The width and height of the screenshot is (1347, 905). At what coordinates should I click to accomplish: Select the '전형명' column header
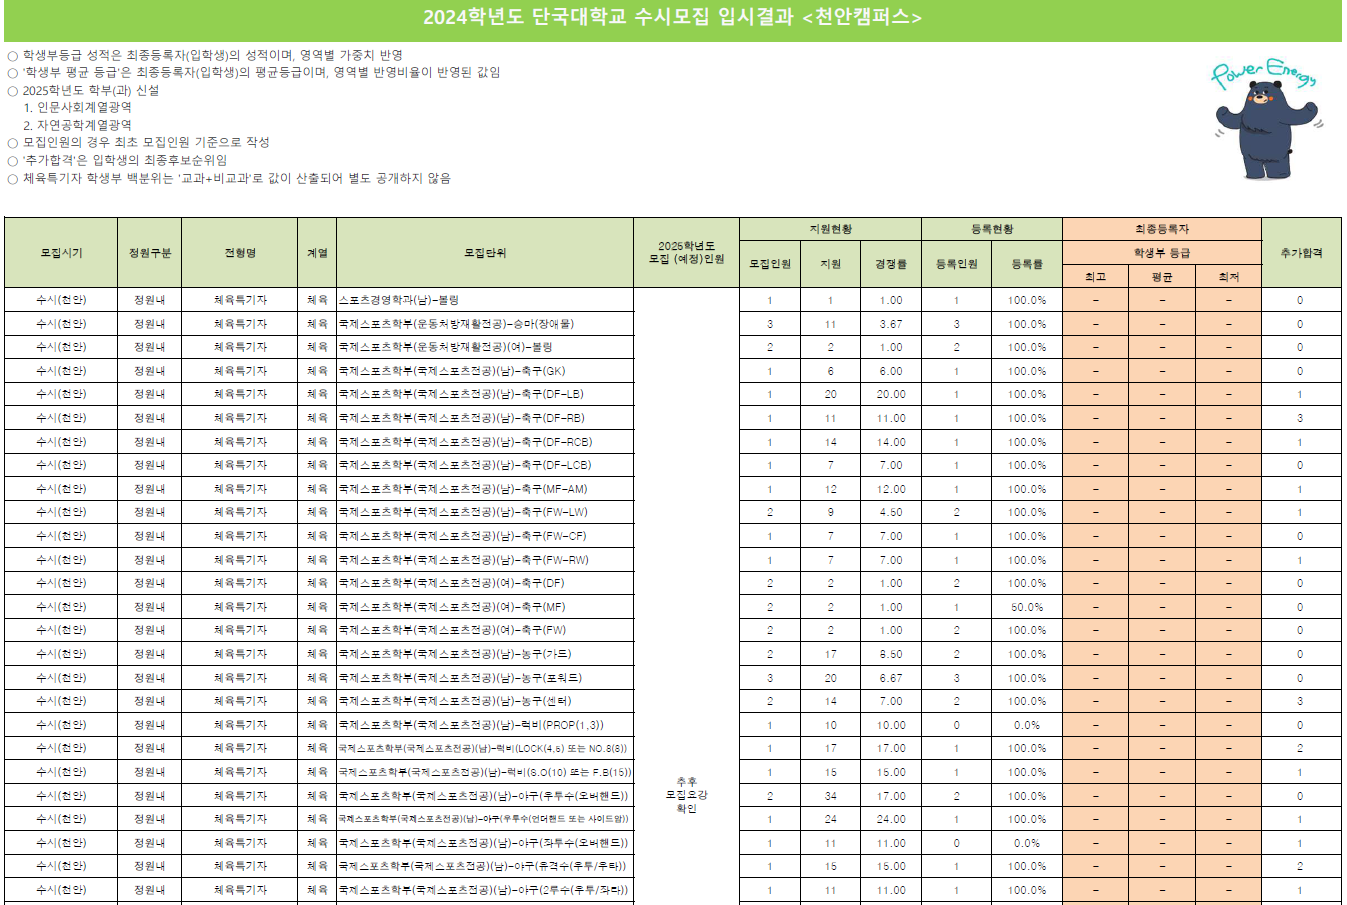pyautogui.click(x=240, y=253)
